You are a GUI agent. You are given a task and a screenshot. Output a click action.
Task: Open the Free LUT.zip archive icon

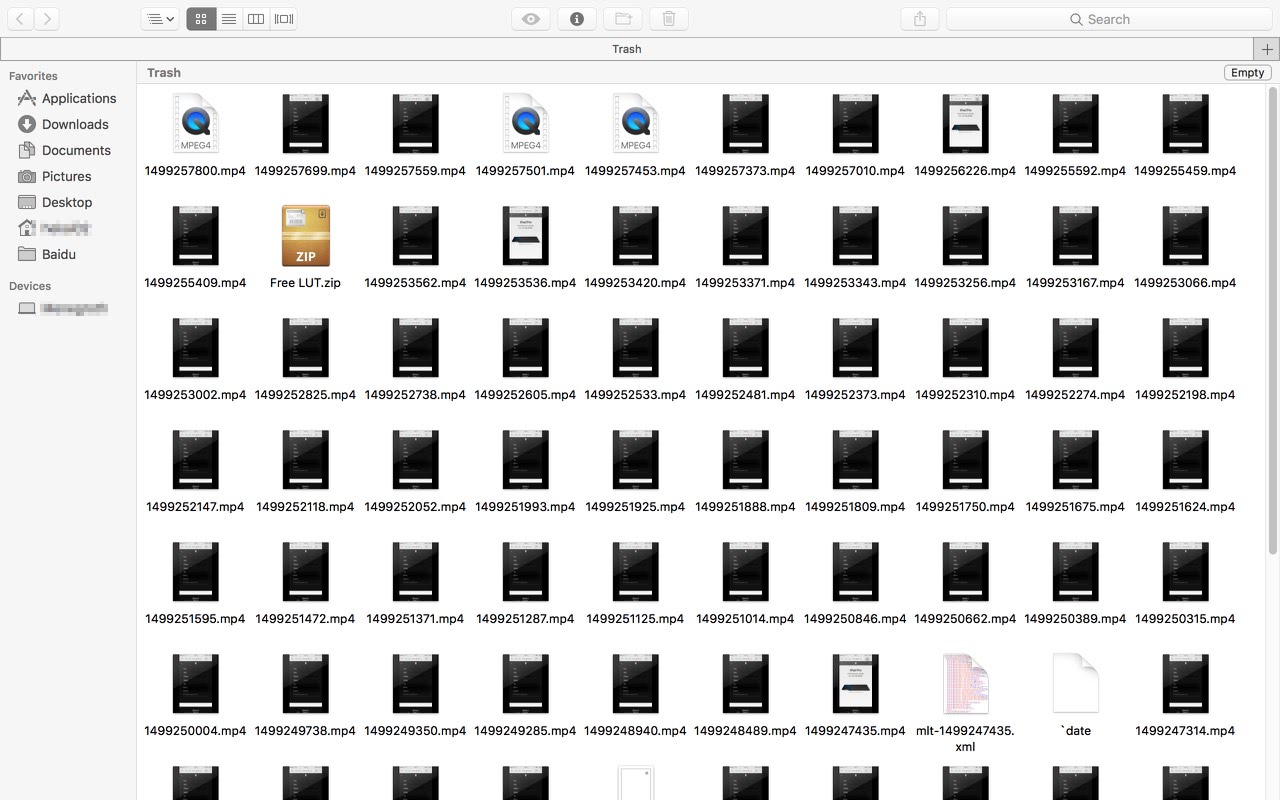coord(305,237)
